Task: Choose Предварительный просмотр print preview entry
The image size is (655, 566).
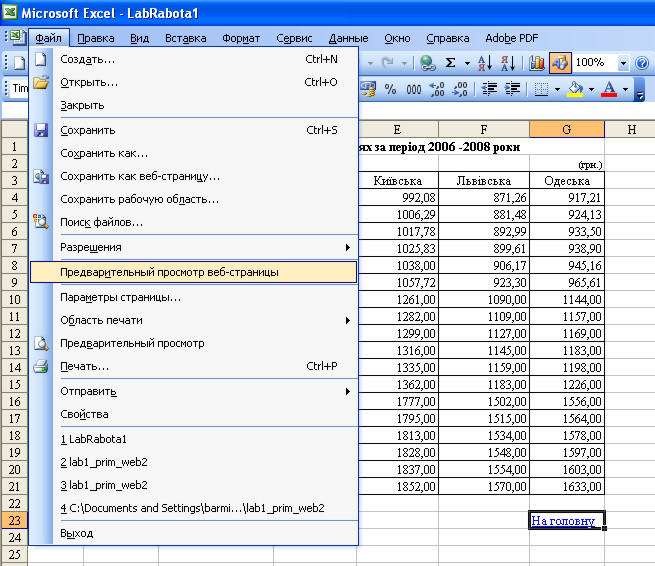Action: (194, 343)
